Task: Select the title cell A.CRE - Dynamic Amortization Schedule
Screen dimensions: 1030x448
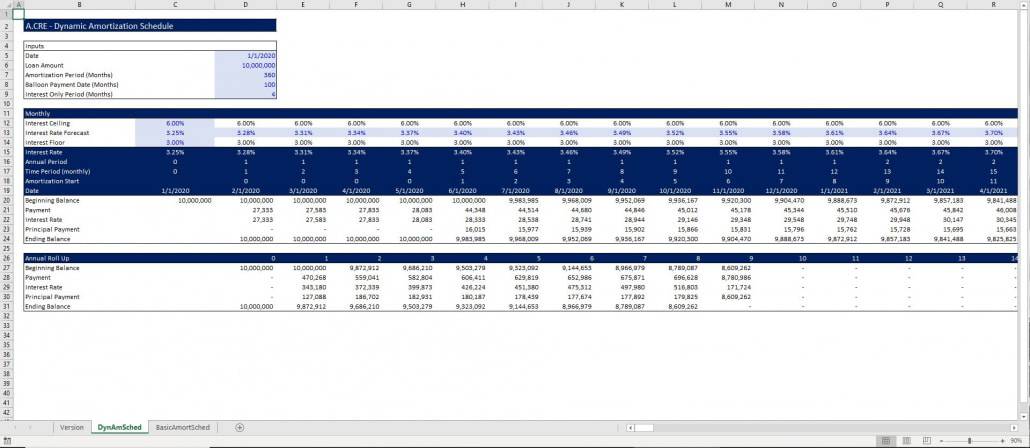Action: (x=150, y=26)
